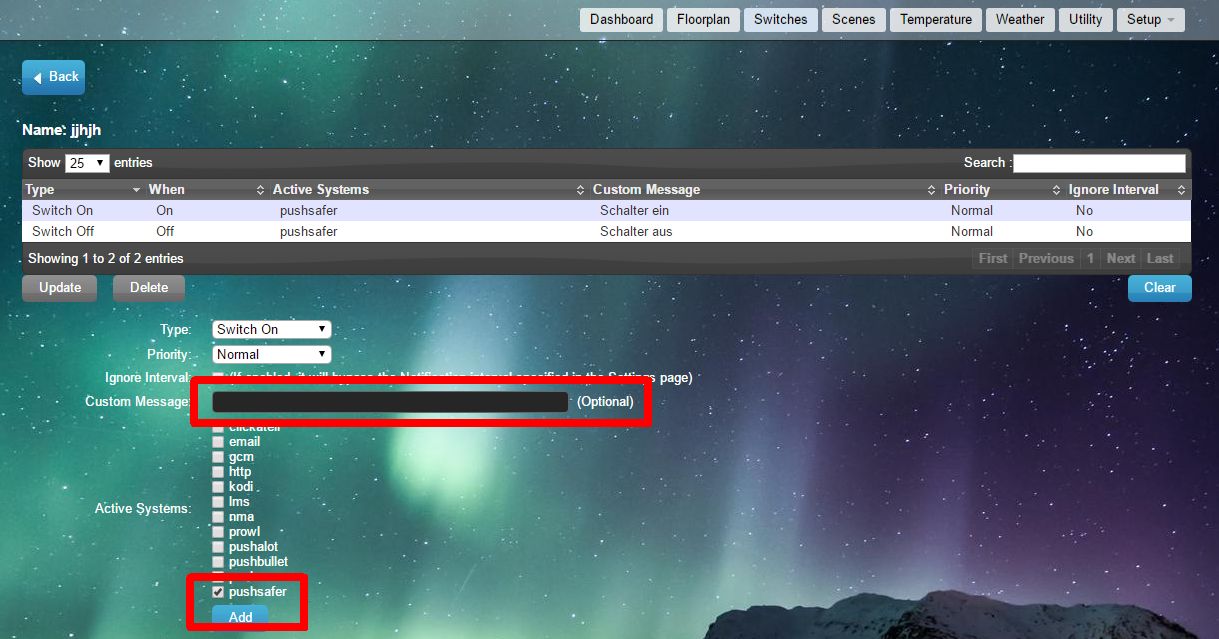
Task: Click the Ignore Interval column sort icon
Action: pyautogui.click(x=1181, y=190)
